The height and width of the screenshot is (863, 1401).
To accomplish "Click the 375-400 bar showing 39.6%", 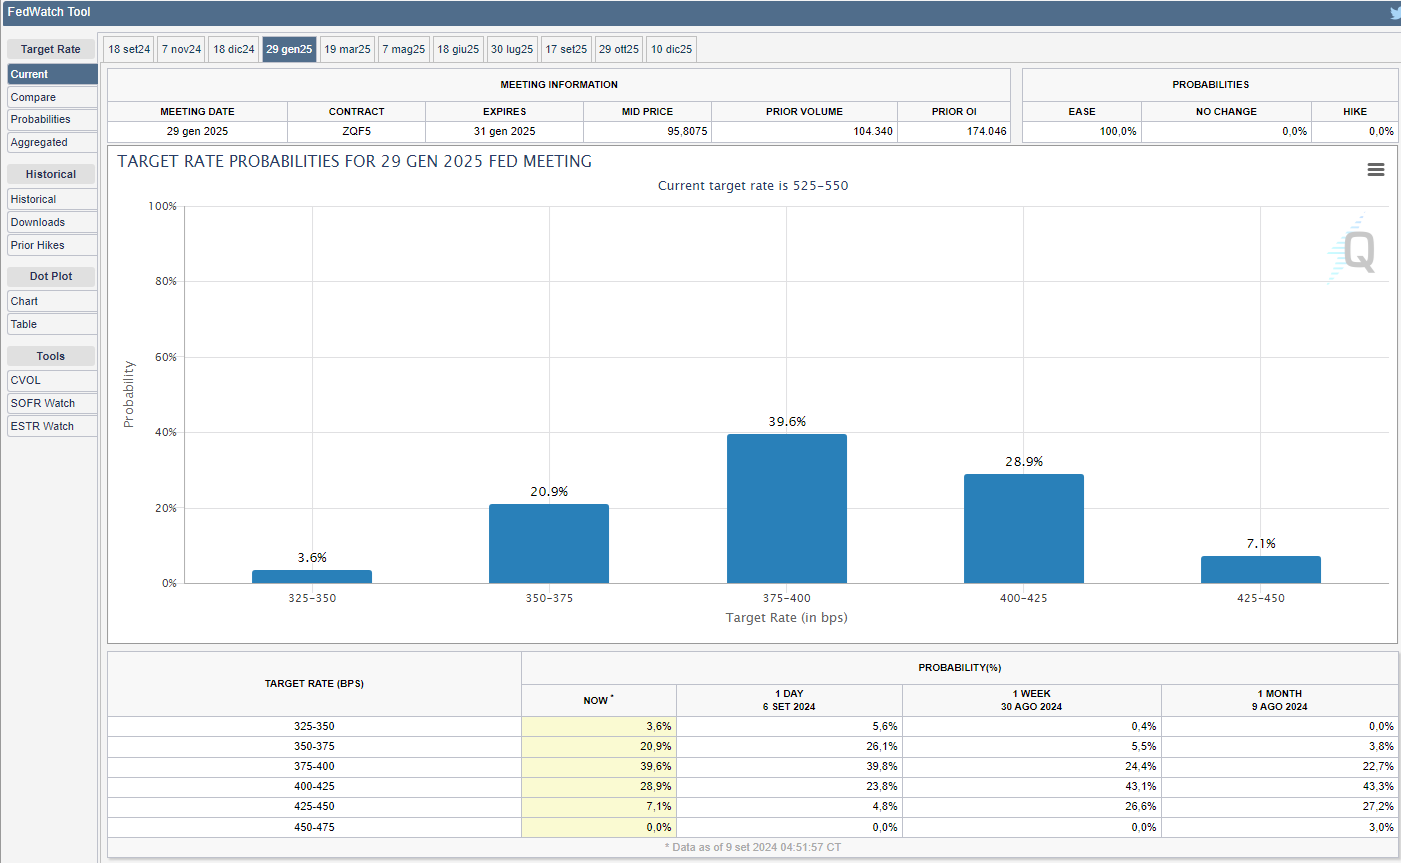I will (786, 508).
